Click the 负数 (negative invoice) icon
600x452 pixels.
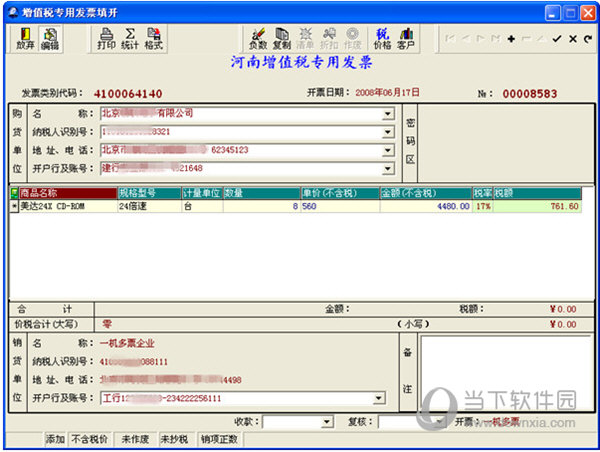pos(258,39)
